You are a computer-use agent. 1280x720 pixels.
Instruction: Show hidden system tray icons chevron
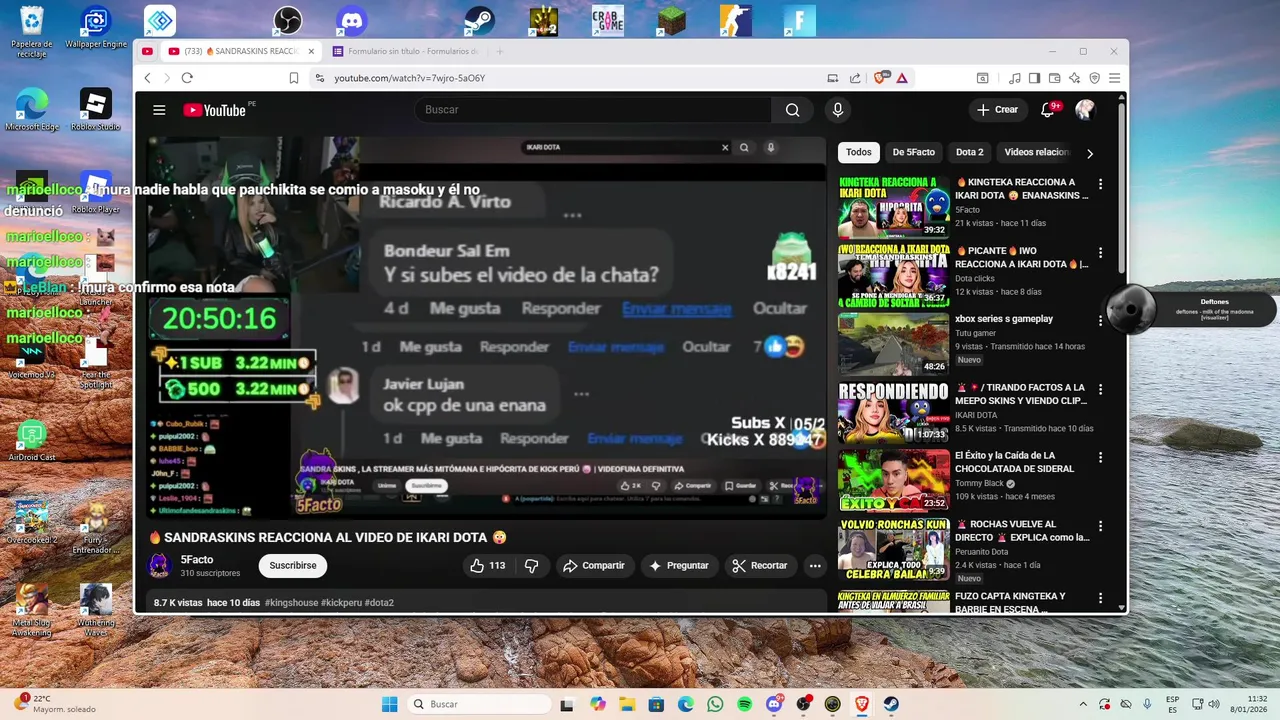point(1083,704)
